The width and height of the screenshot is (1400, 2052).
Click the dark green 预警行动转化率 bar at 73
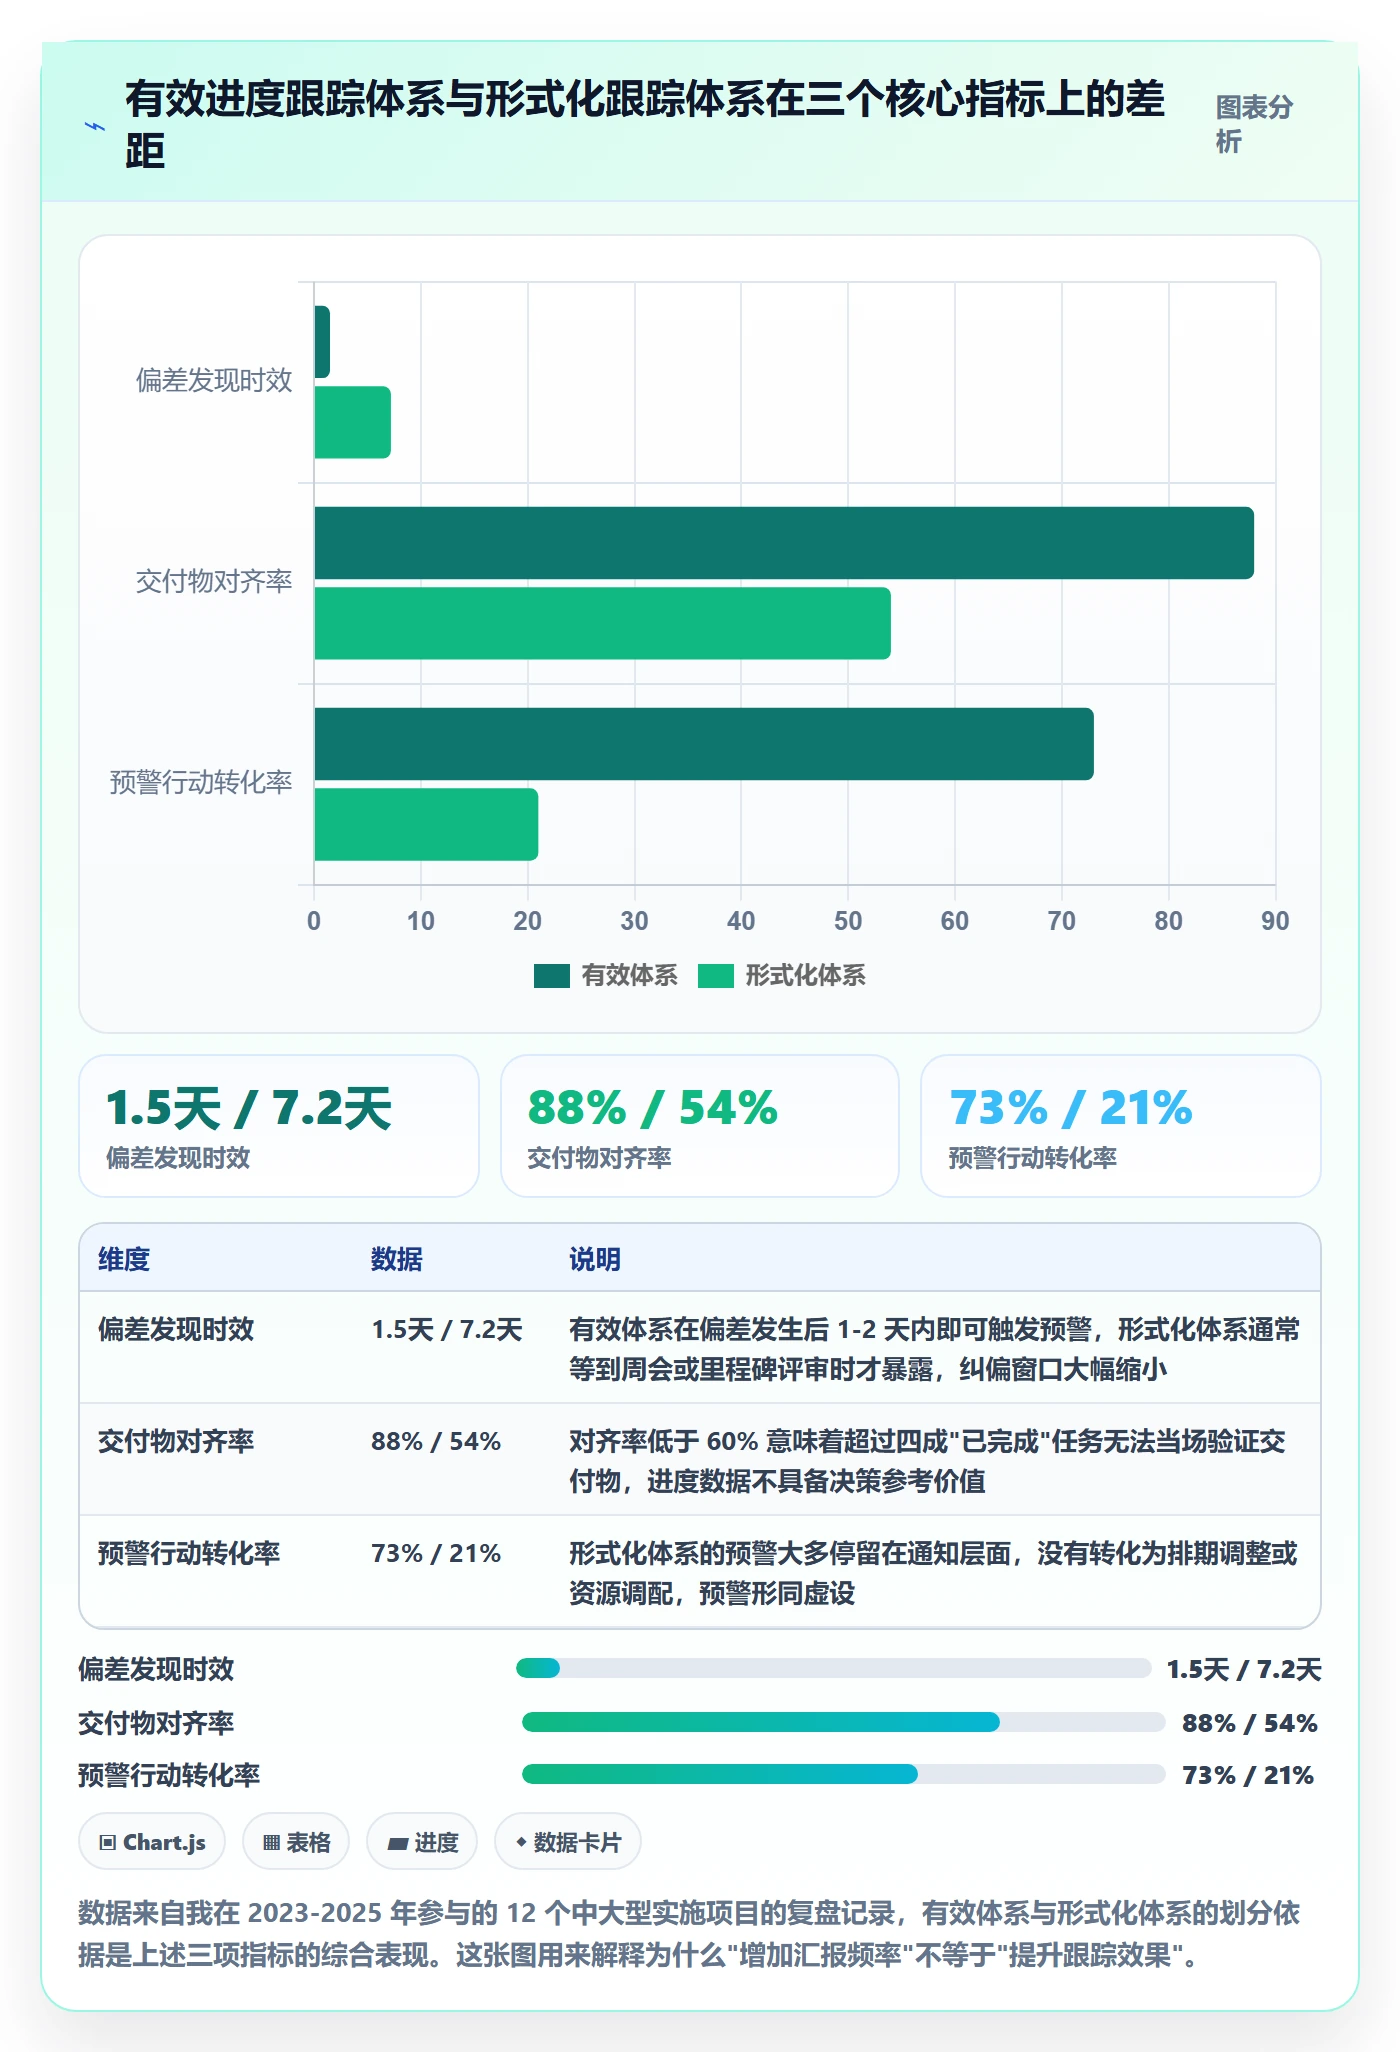click(704, 744)
